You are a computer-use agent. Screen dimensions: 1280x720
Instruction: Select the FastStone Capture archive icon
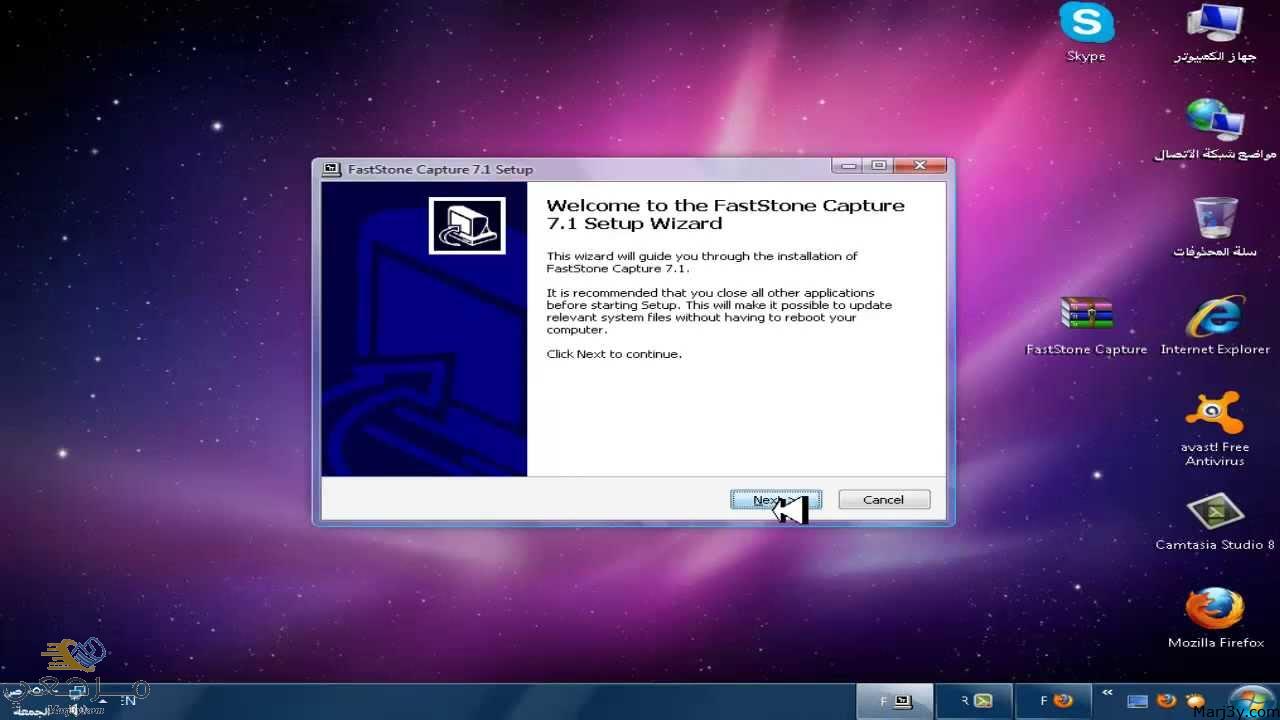click(x=1087, y=326)
